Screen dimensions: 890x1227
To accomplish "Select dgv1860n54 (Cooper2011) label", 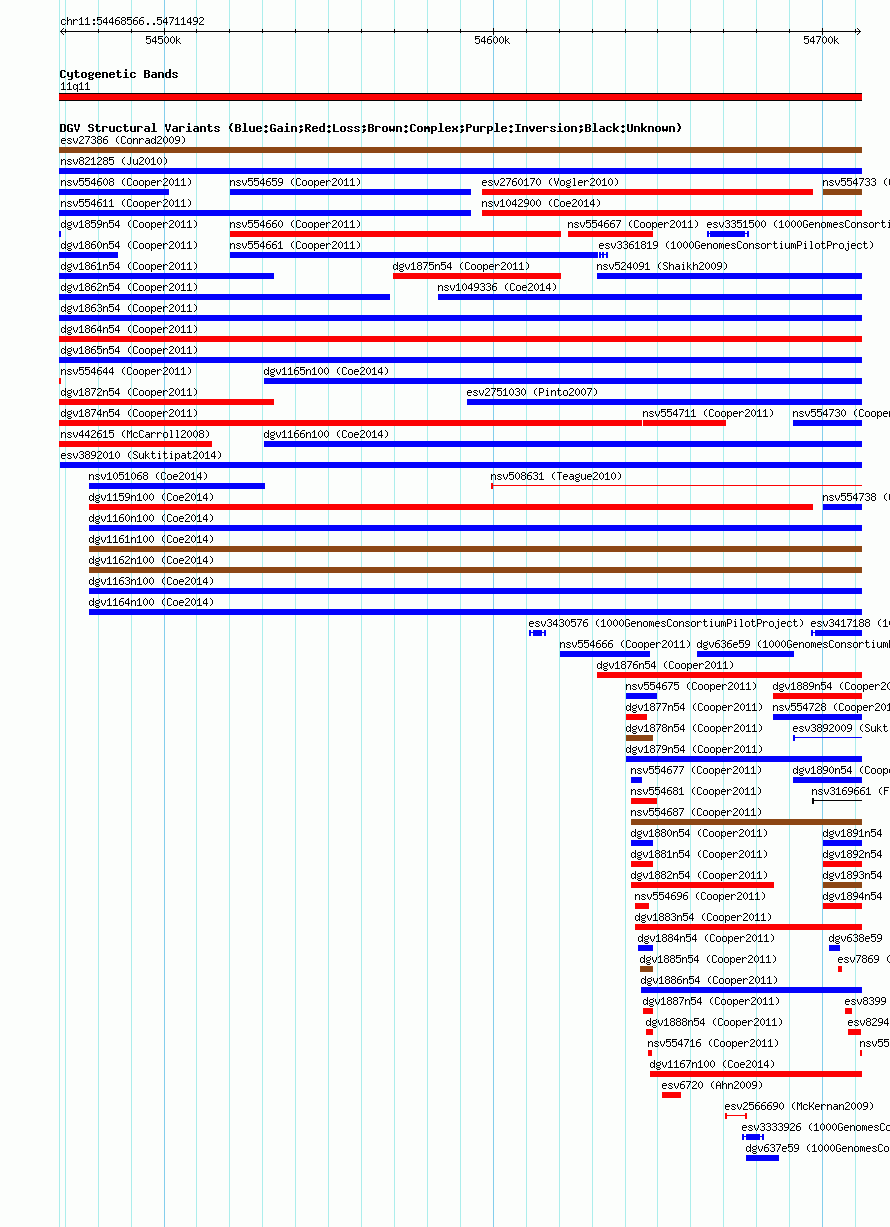I will 129,245.
